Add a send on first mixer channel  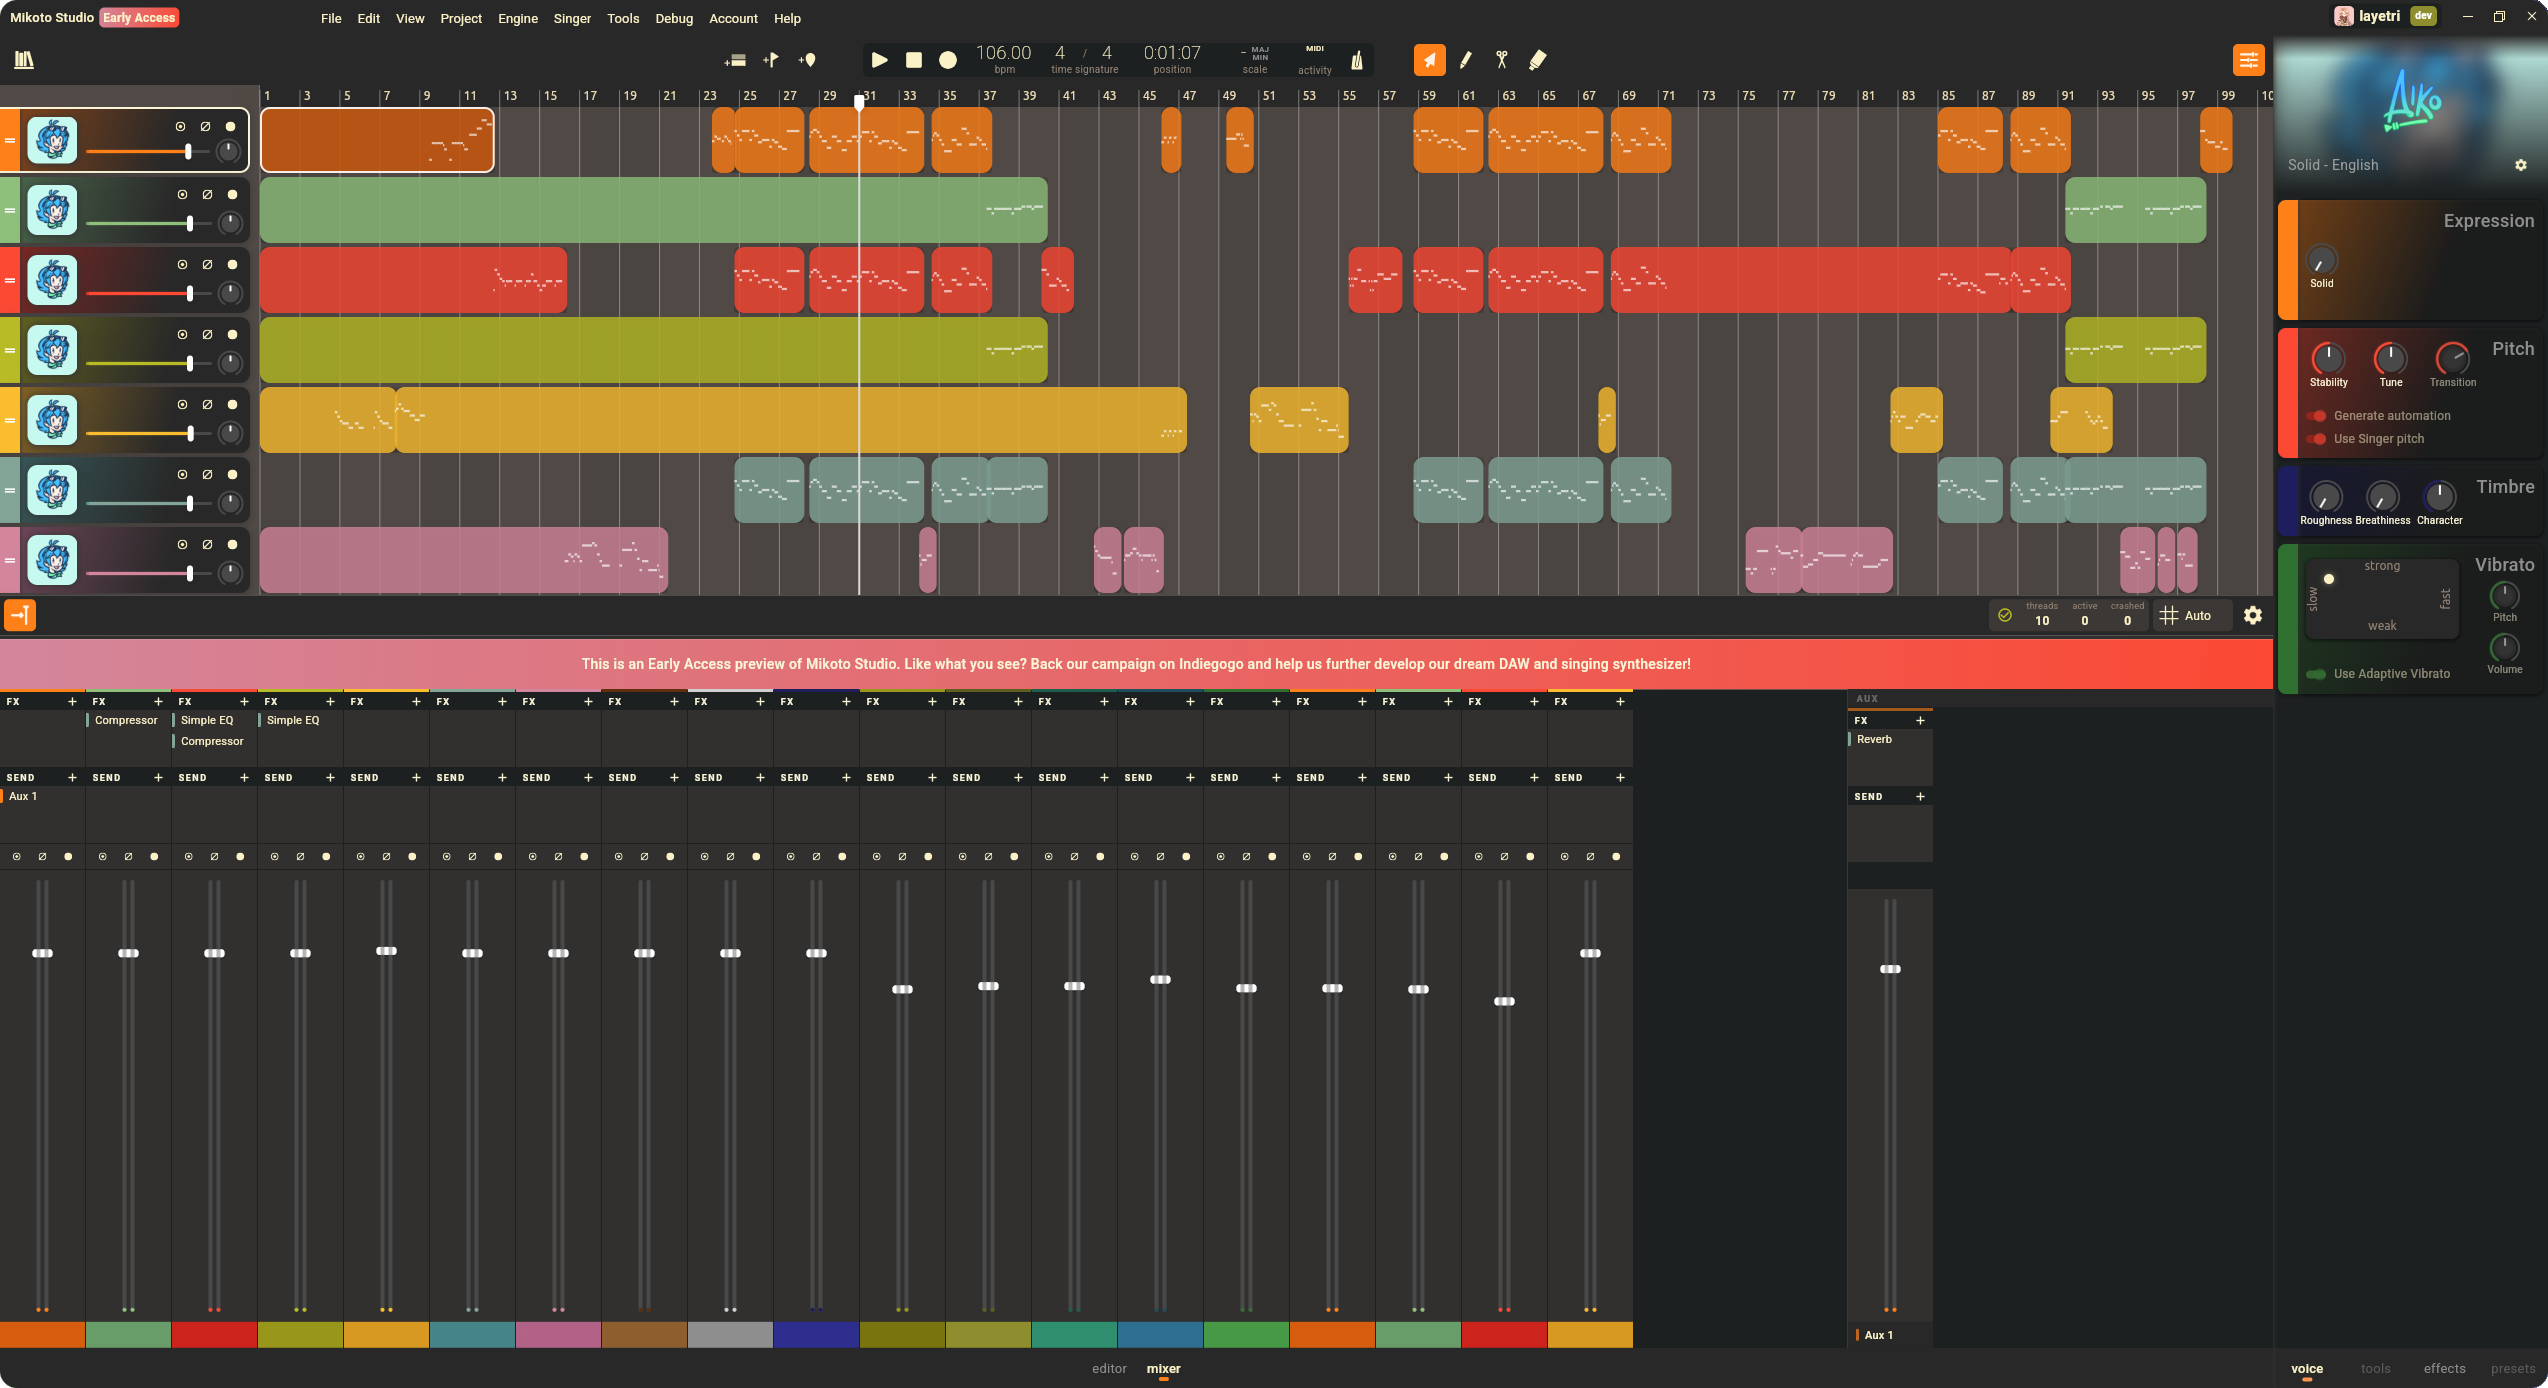coord(72,778)
